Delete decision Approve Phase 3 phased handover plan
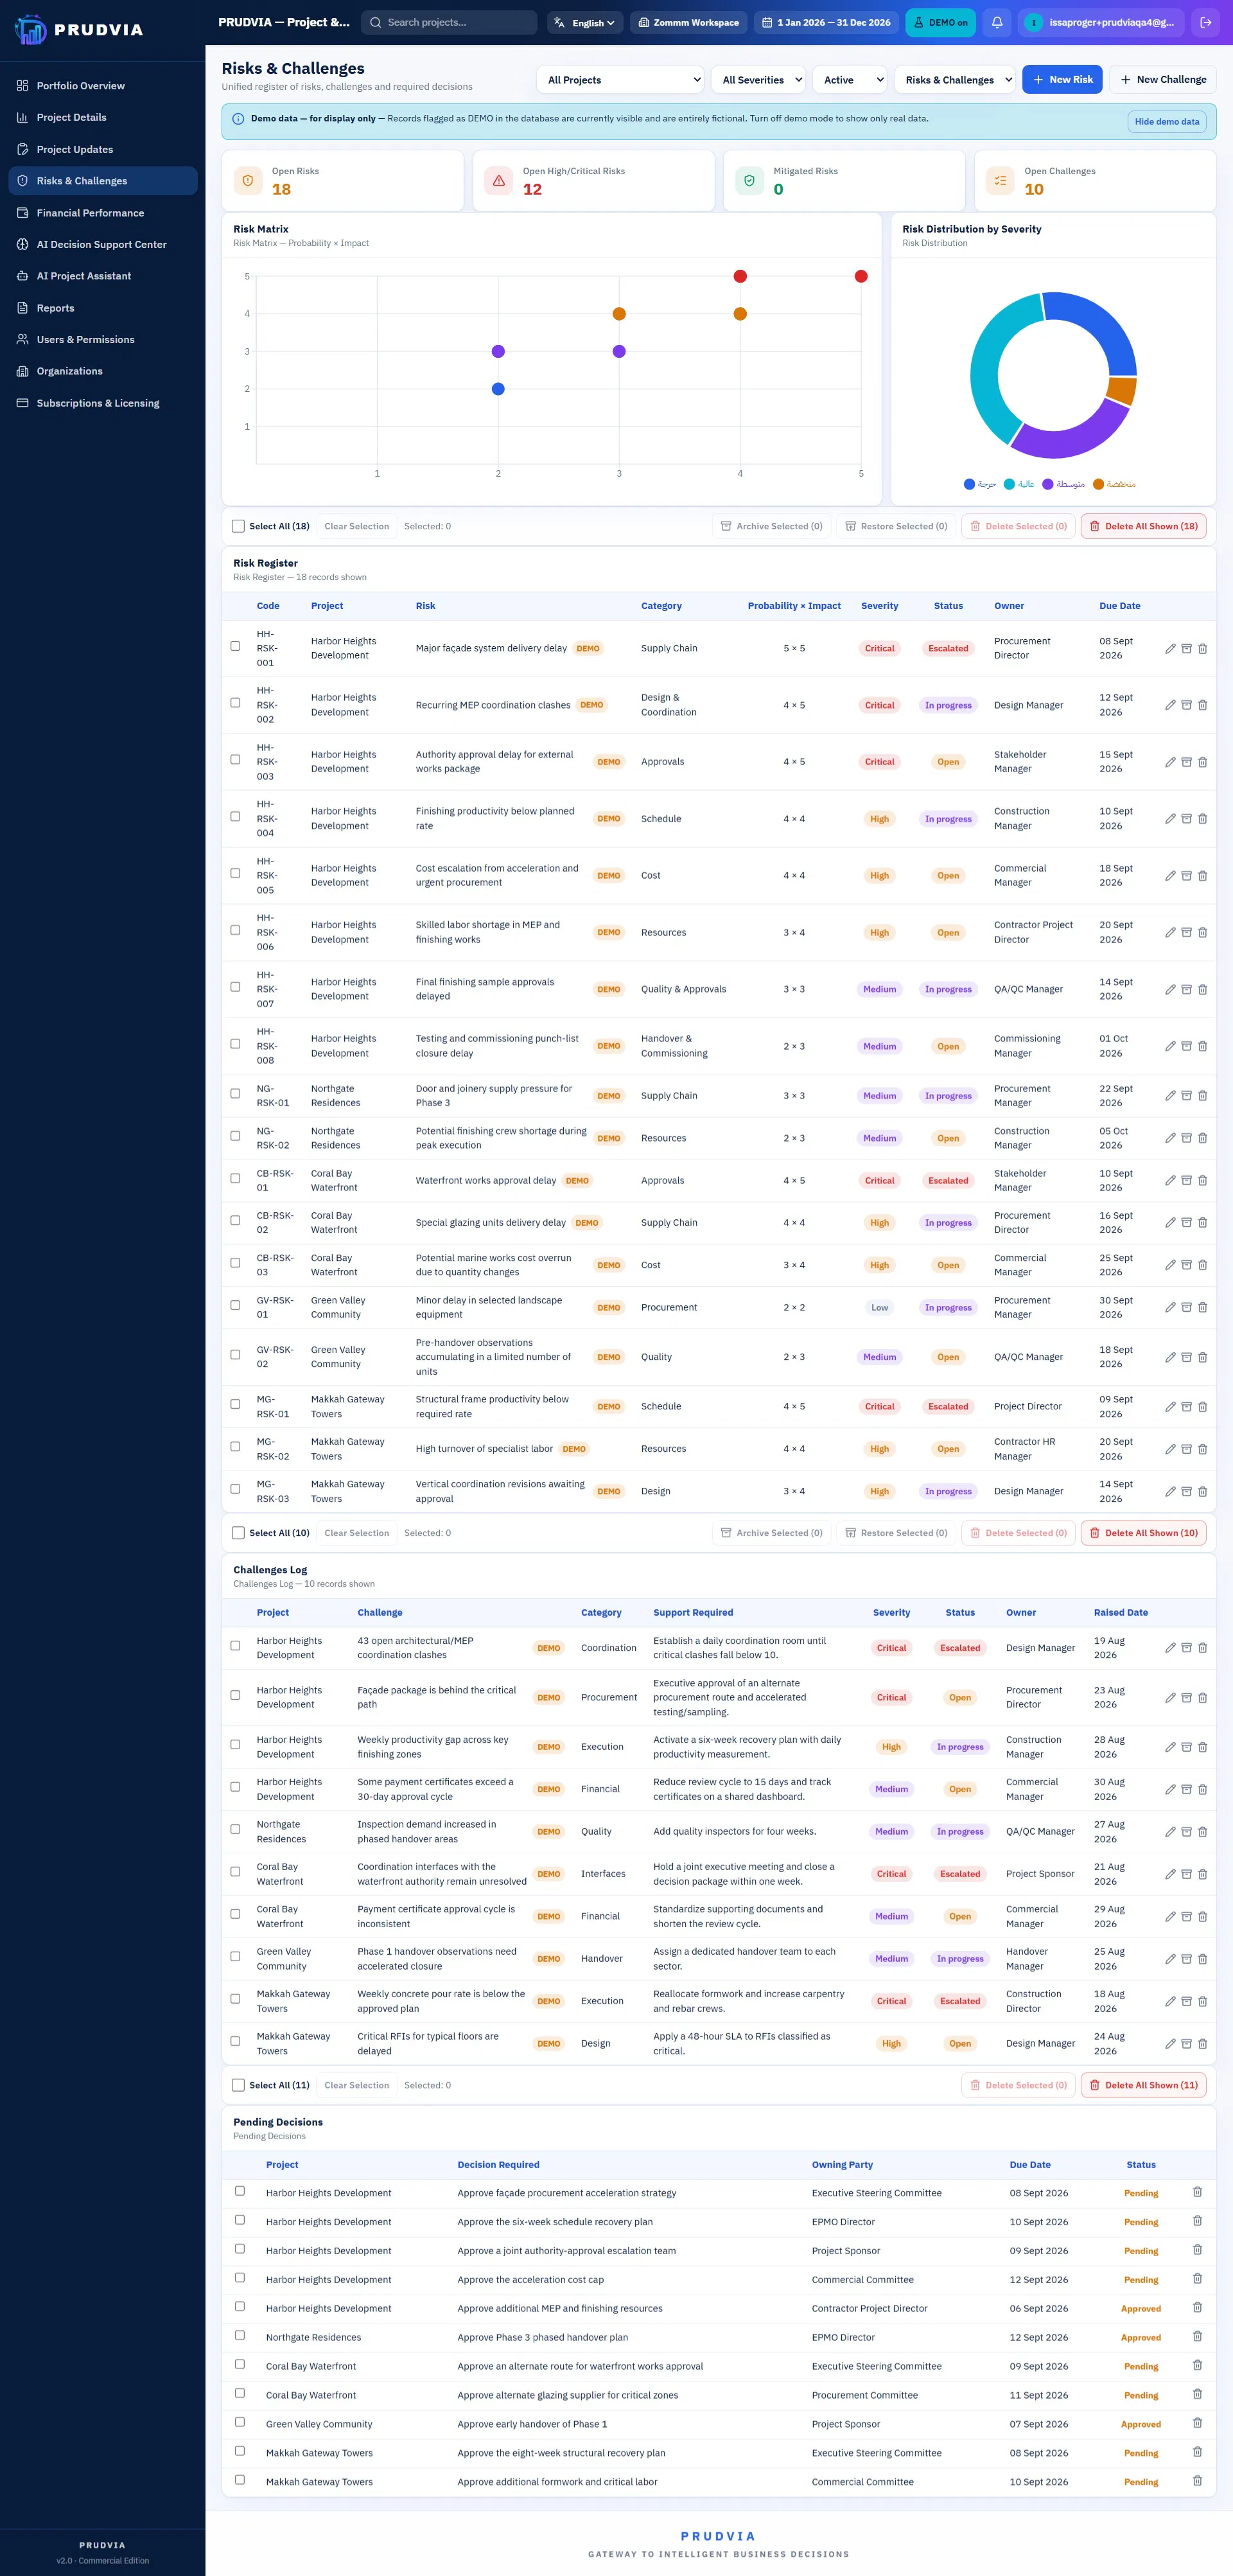This screenshot has height=2576, width=1233. pos(1197,2336)
